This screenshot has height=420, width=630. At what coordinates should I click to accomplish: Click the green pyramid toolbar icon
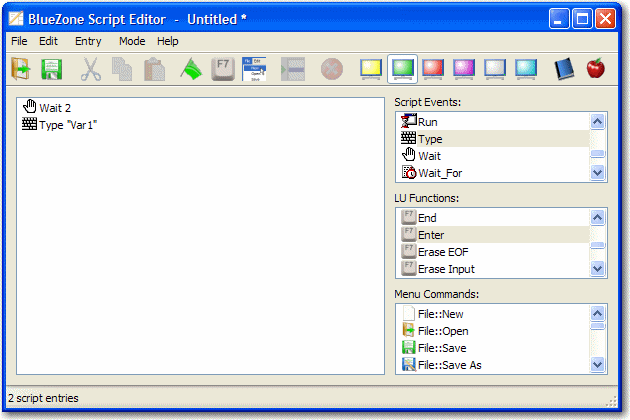tap(190, 69)
